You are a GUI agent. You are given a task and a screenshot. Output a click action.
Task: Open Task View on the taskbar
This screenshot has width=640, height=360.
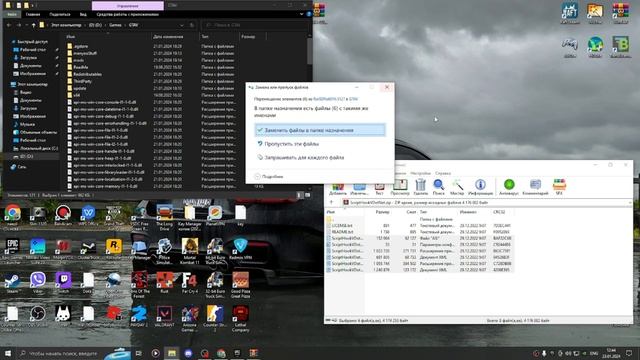(x=139, y=353)
